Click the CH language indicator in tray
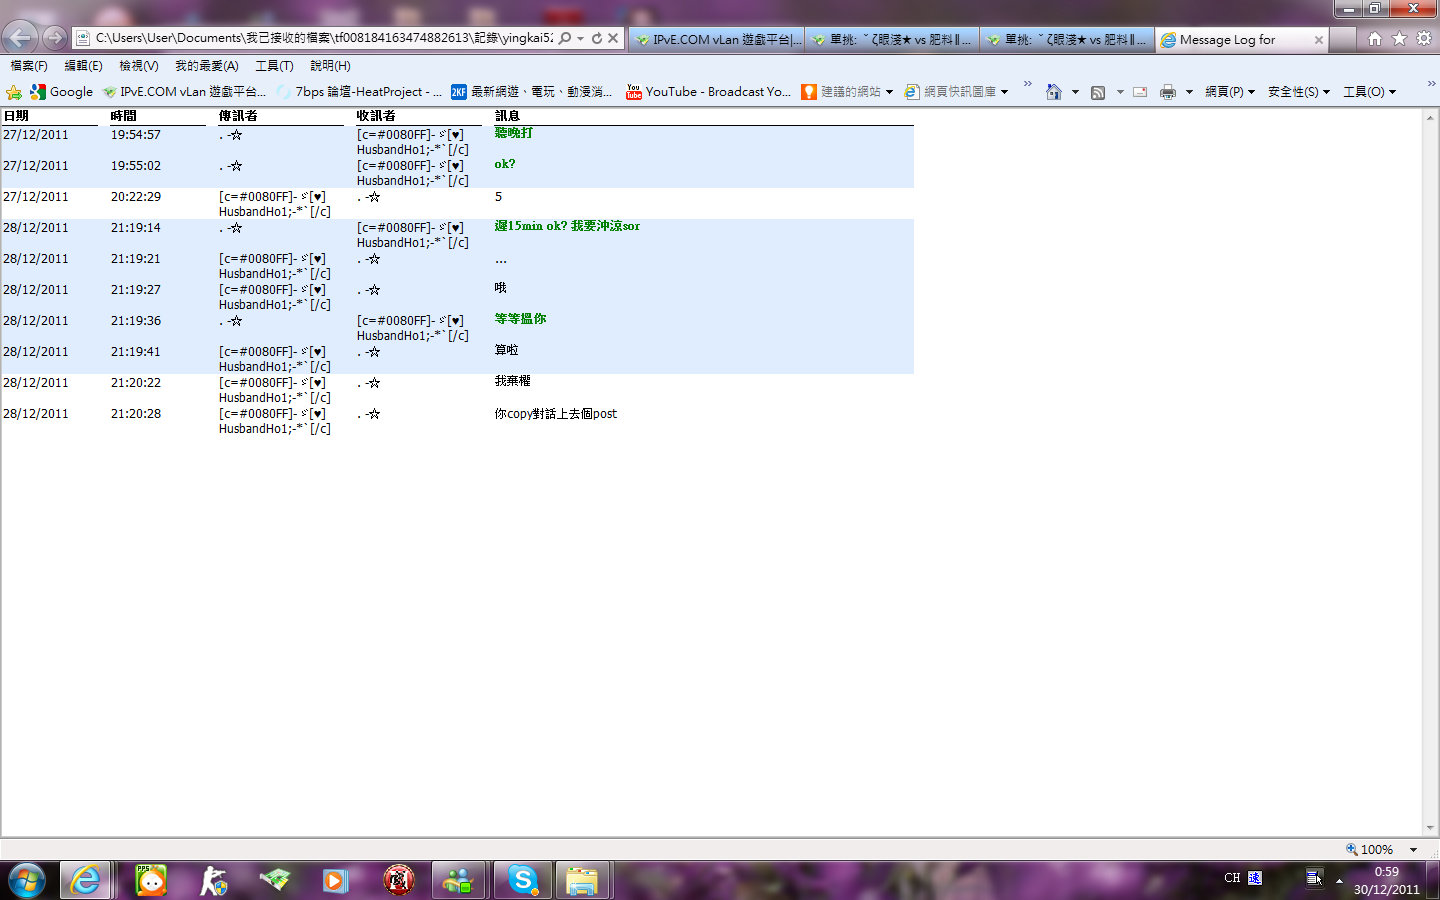The height and width of the screenshot is (900, 1440). pos(1232,878)
